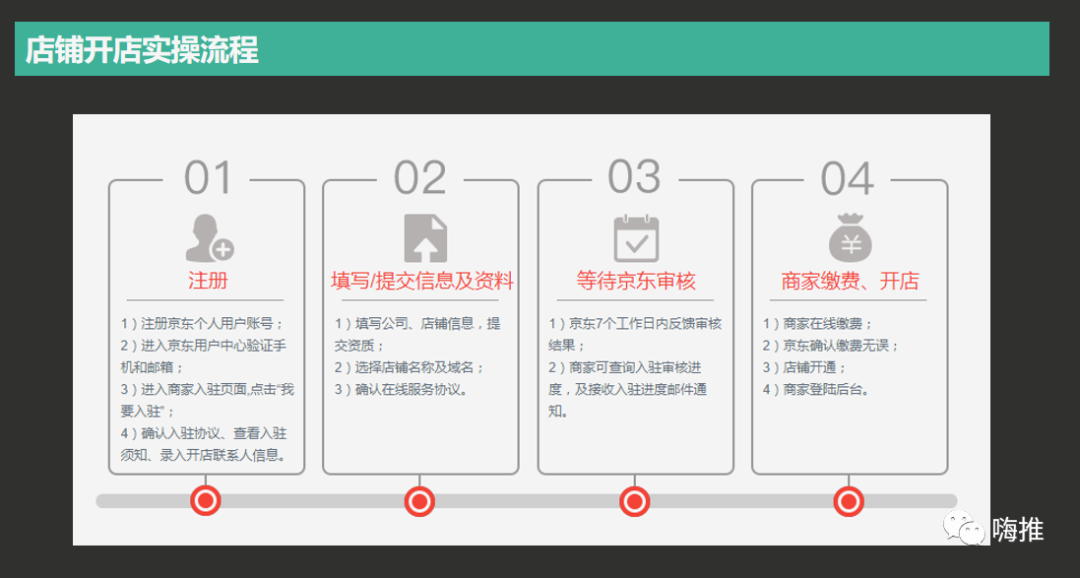Select the red timeline marker under step 03

(x=634, y=501)
